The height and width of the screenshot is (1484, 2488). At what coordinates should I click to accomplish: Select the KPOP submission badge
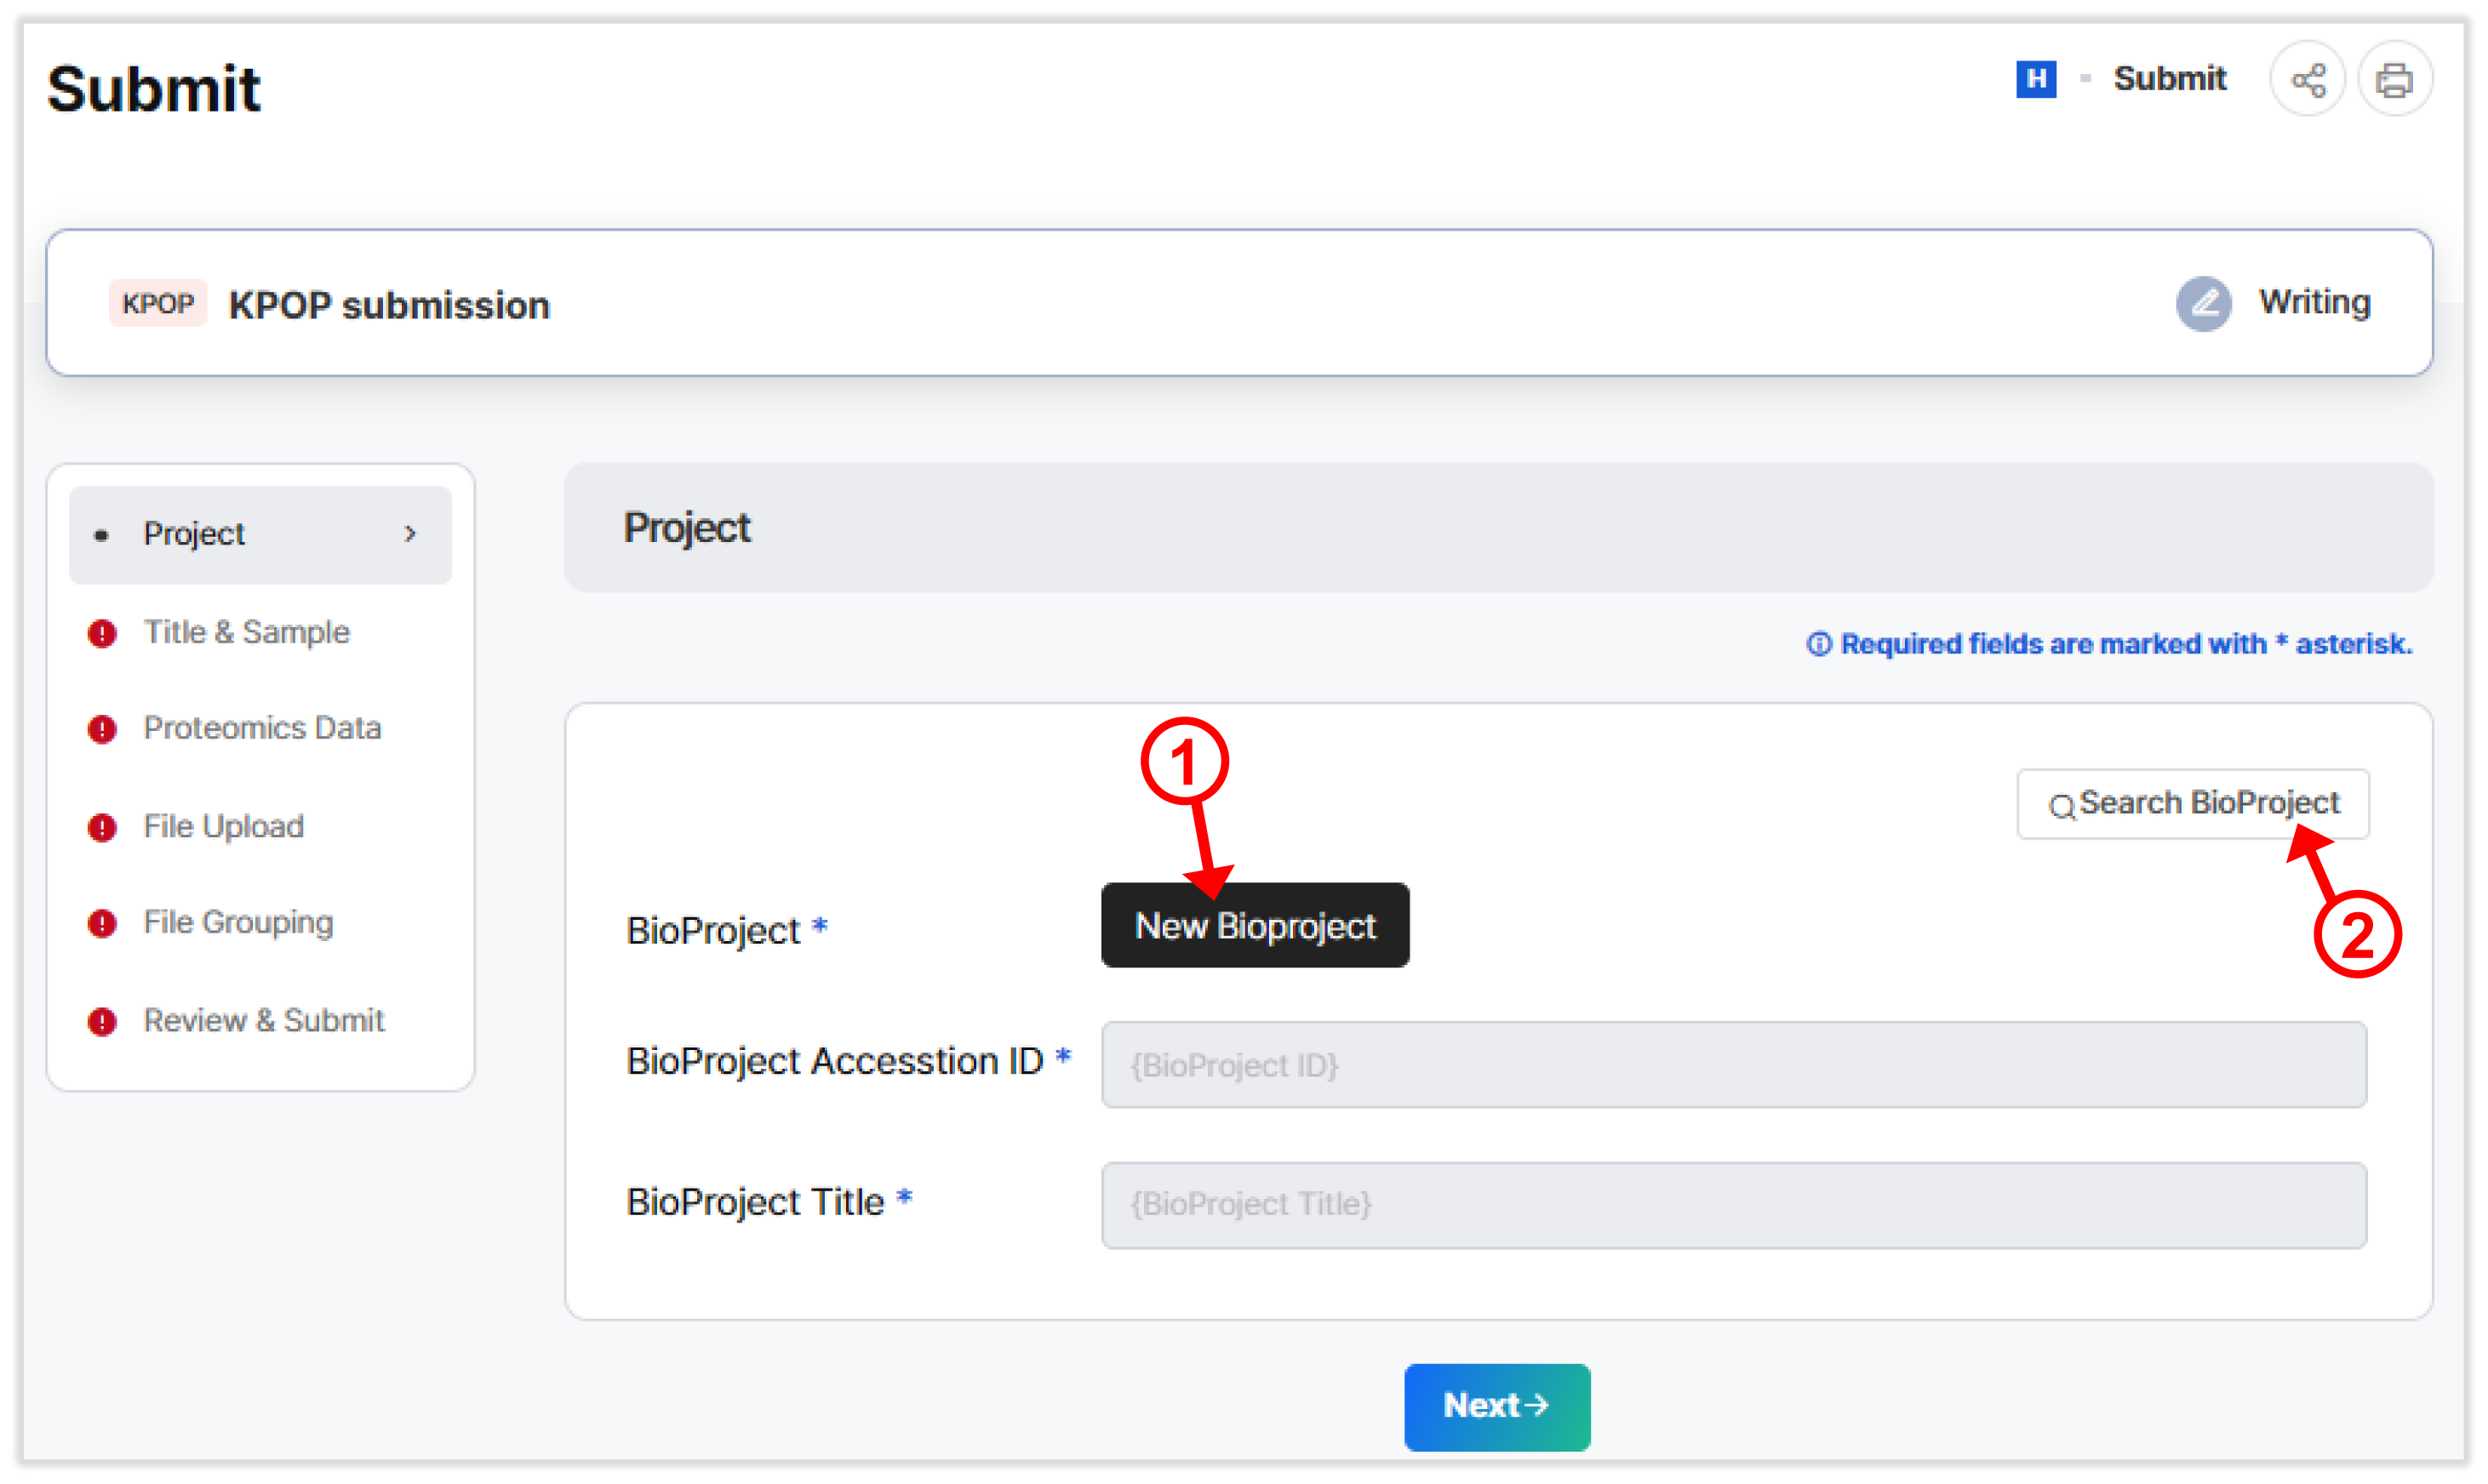(x=158, y=303)
